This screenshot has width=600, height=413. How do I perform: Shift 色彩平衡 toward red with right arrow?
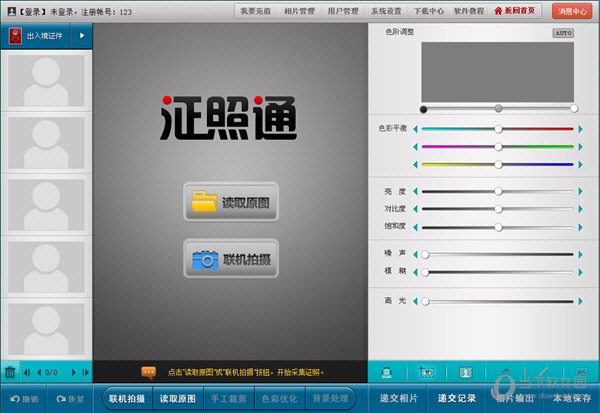tap(580, 129)
